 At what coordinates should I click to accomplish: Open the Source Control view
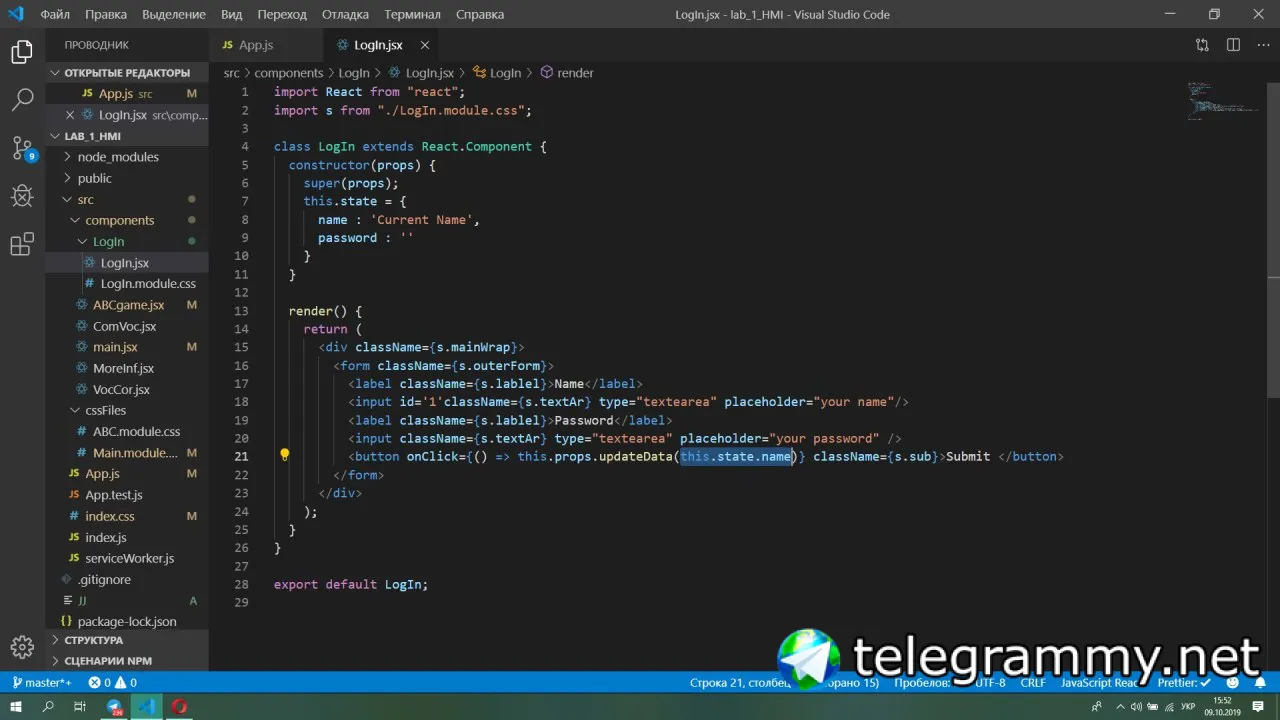tap(22, 148)
